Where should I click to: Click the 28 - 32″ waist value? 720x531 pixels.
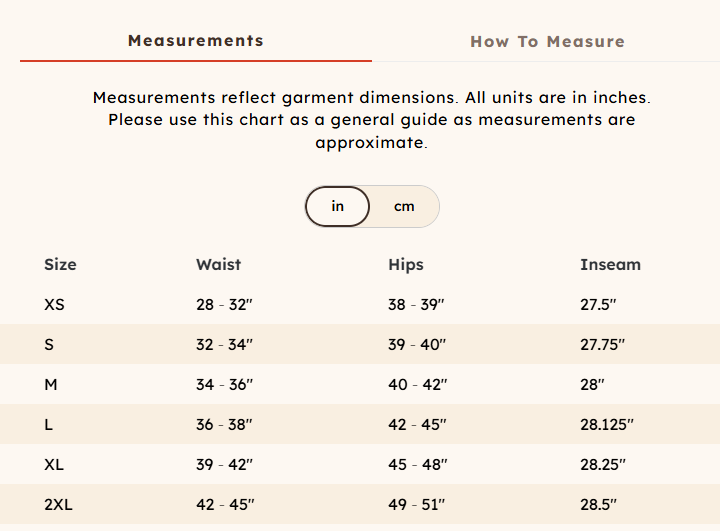[224, 305]
